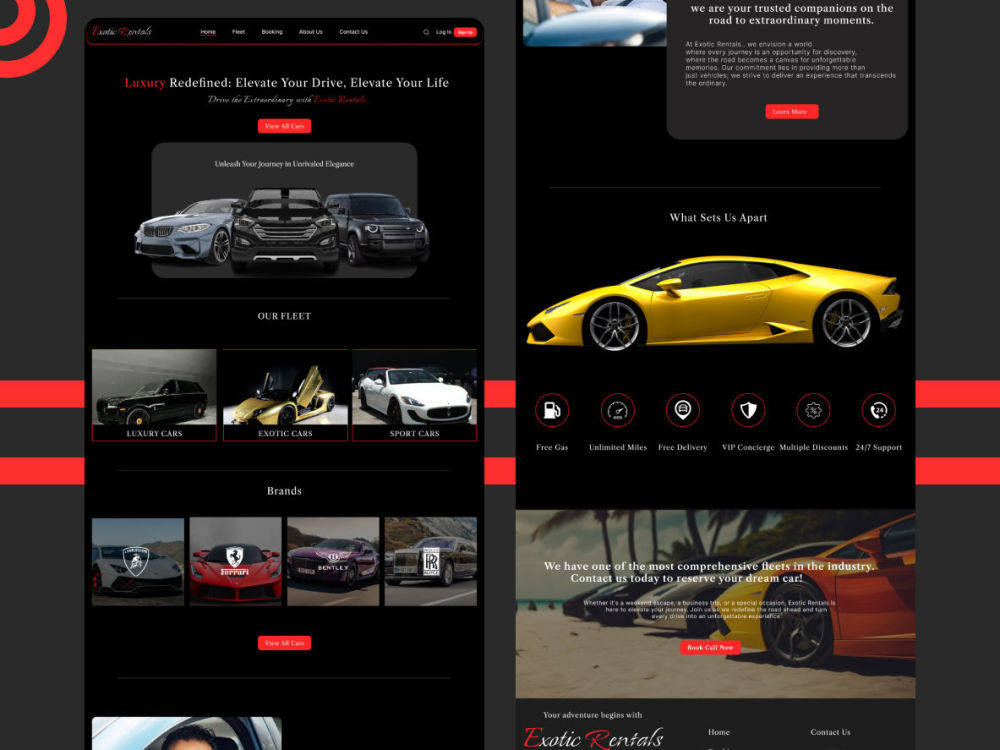Click the Brands heading
1000x750 pixels.
(x=284, y=491)
